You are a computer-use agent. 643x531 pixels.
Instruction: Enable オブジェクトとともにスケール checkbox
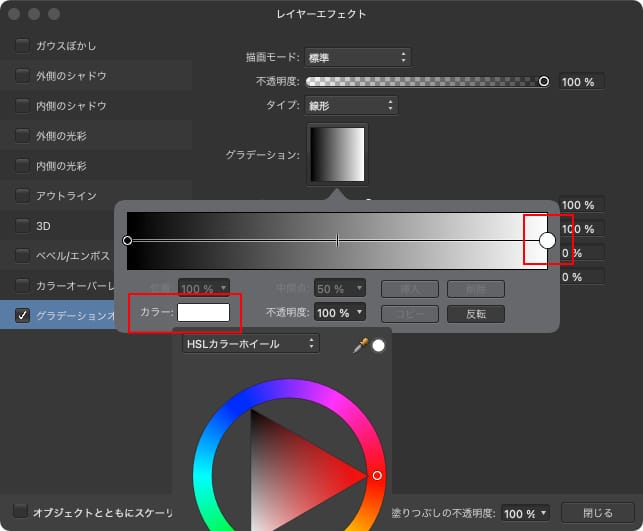pos(20,511)
